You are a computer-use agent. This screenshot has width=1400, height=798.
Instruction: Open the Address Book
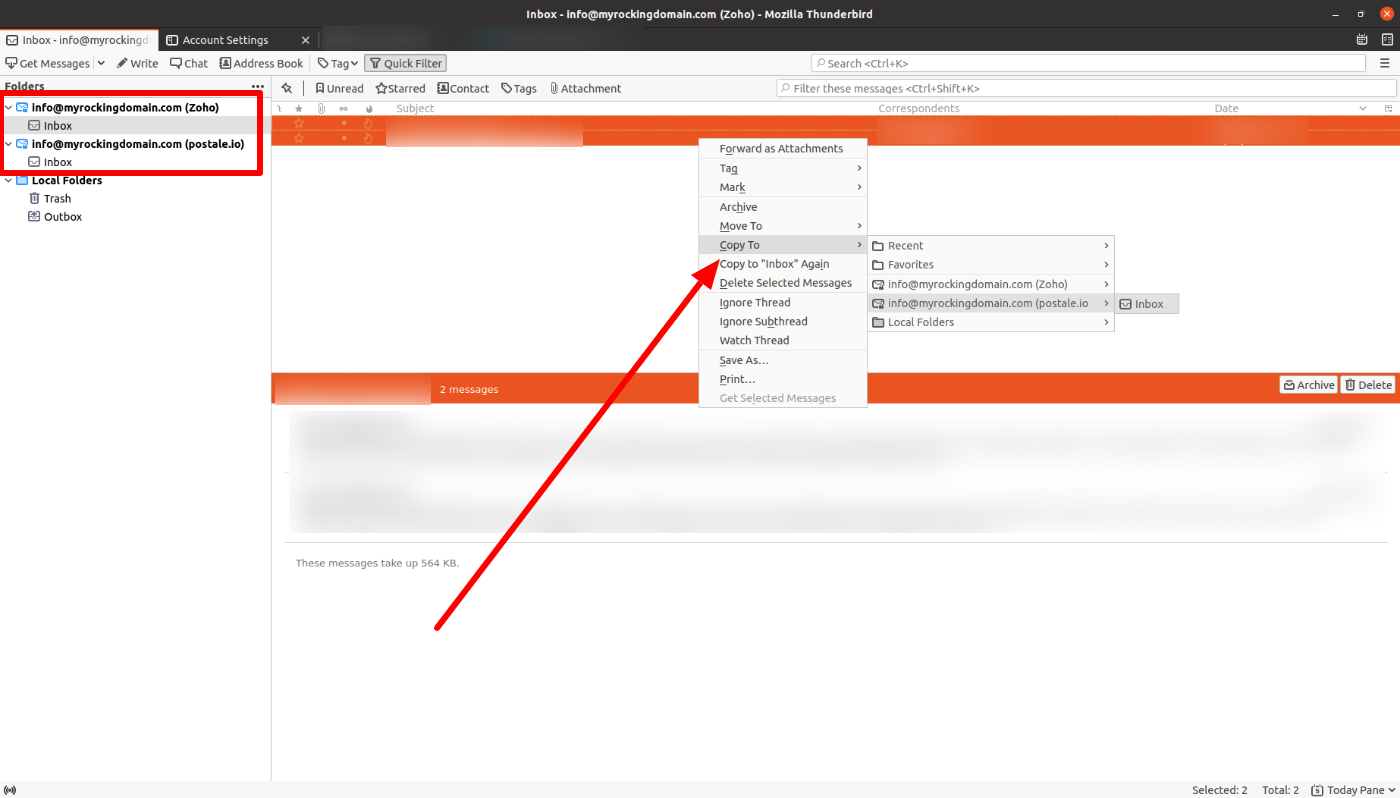coord(261,63)
